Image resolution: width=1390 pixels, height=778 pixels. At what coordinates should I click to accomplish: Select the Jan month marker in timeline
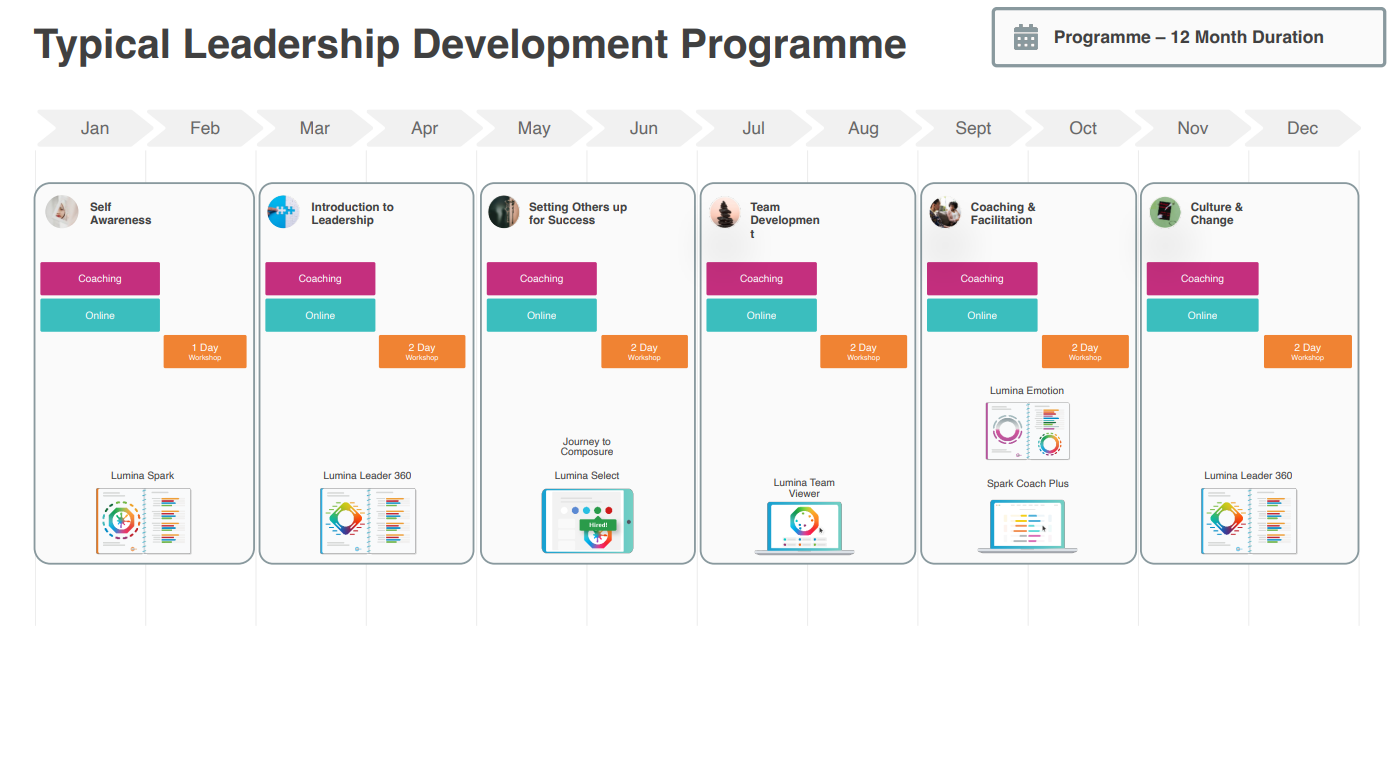(95, 128)
